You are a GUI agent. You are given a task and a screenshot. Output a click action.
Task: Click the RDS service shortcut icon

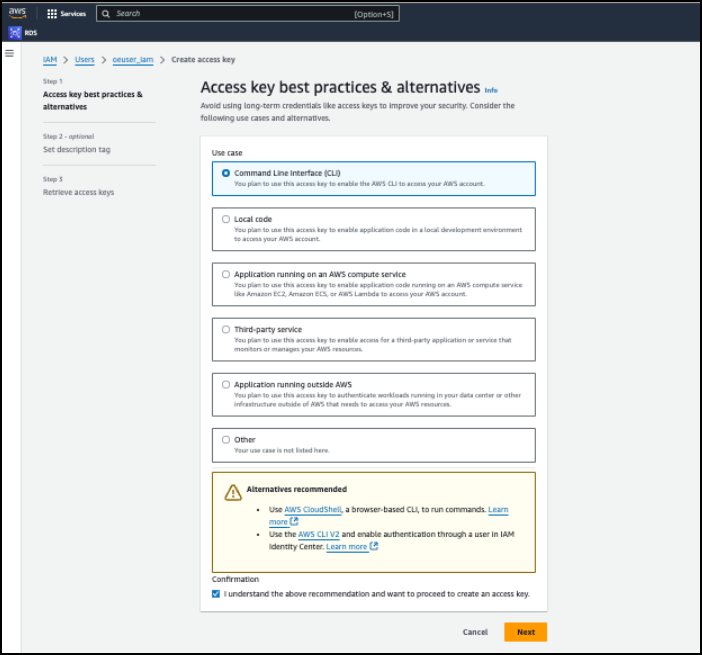coord(15,33)
